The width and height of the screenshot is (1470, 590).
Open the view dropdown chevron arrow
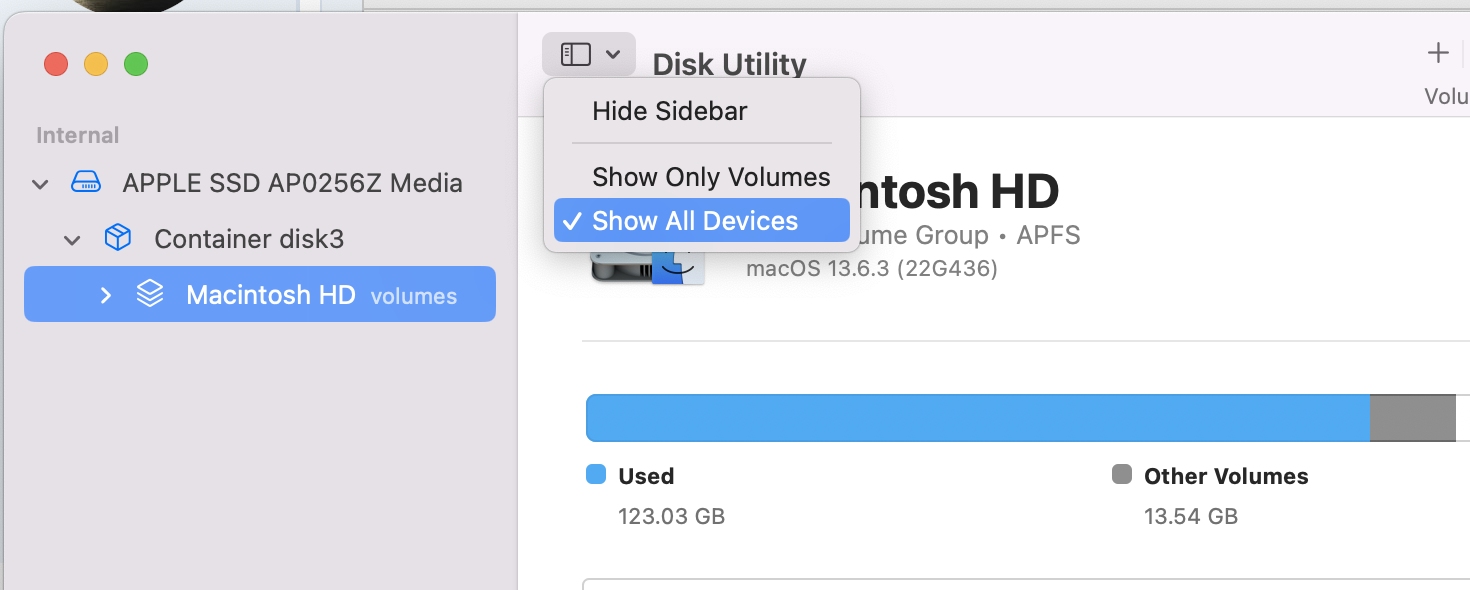click(614, 54)
